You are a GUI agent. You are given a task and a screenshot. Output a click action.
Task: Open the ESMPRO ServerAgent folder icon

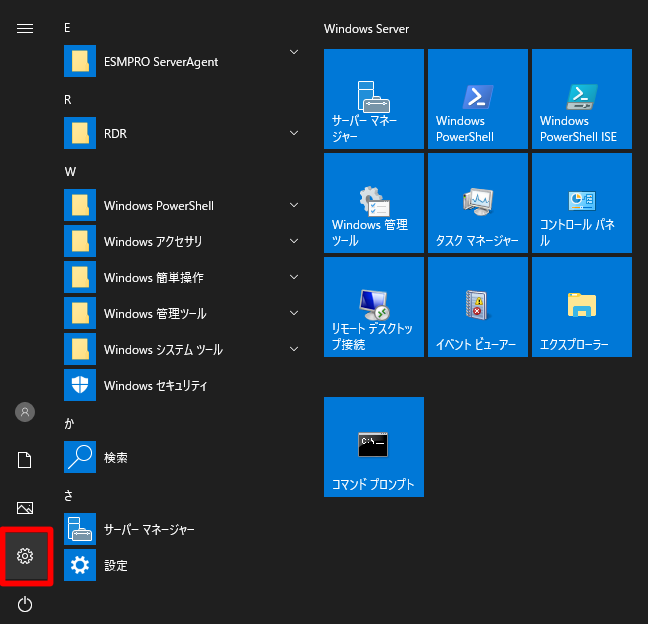click(x=80, y=61)
